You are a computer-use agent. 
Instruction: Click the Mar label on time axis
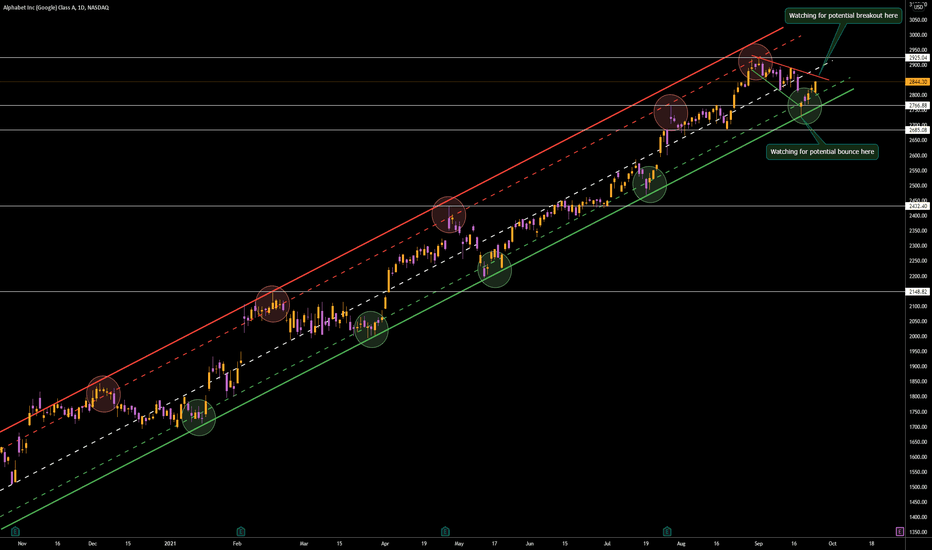(x=304, y=543)
